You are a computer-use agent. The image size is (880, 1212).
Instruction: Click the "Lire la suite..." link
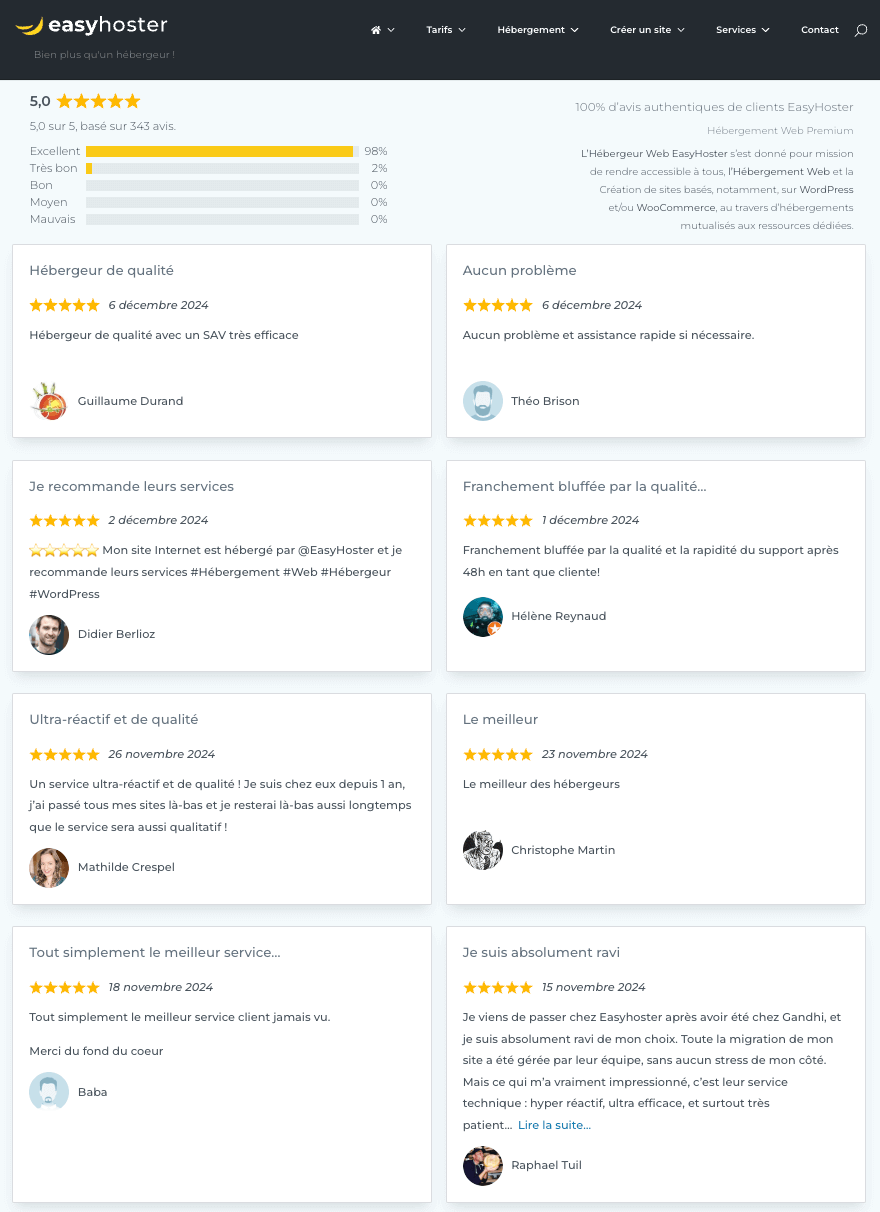[554, 1125]
